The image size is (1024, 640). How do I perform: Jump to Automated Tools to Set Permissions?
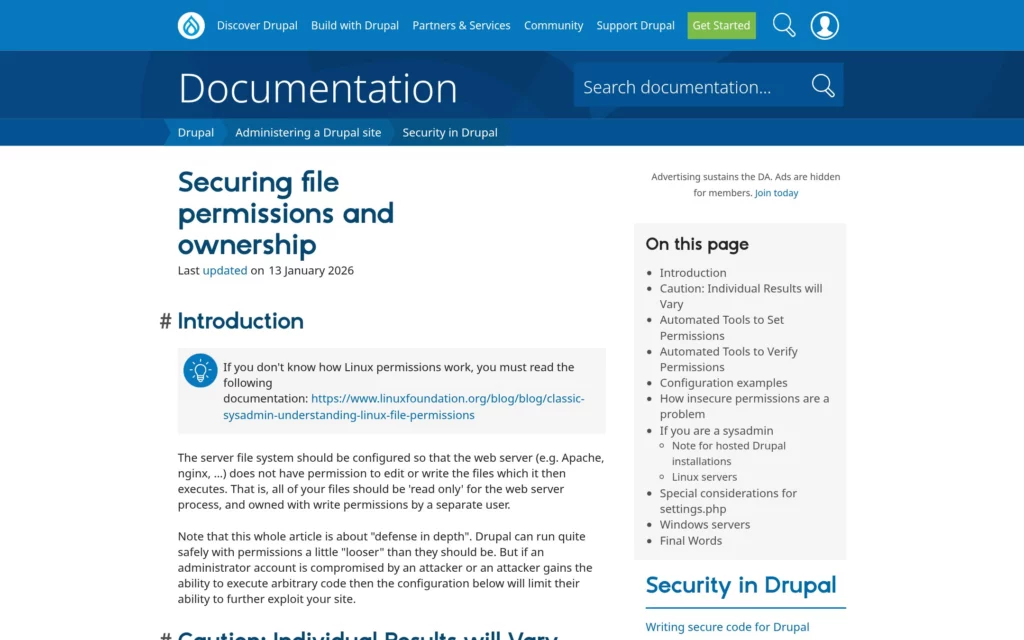(x=721, y=327)
